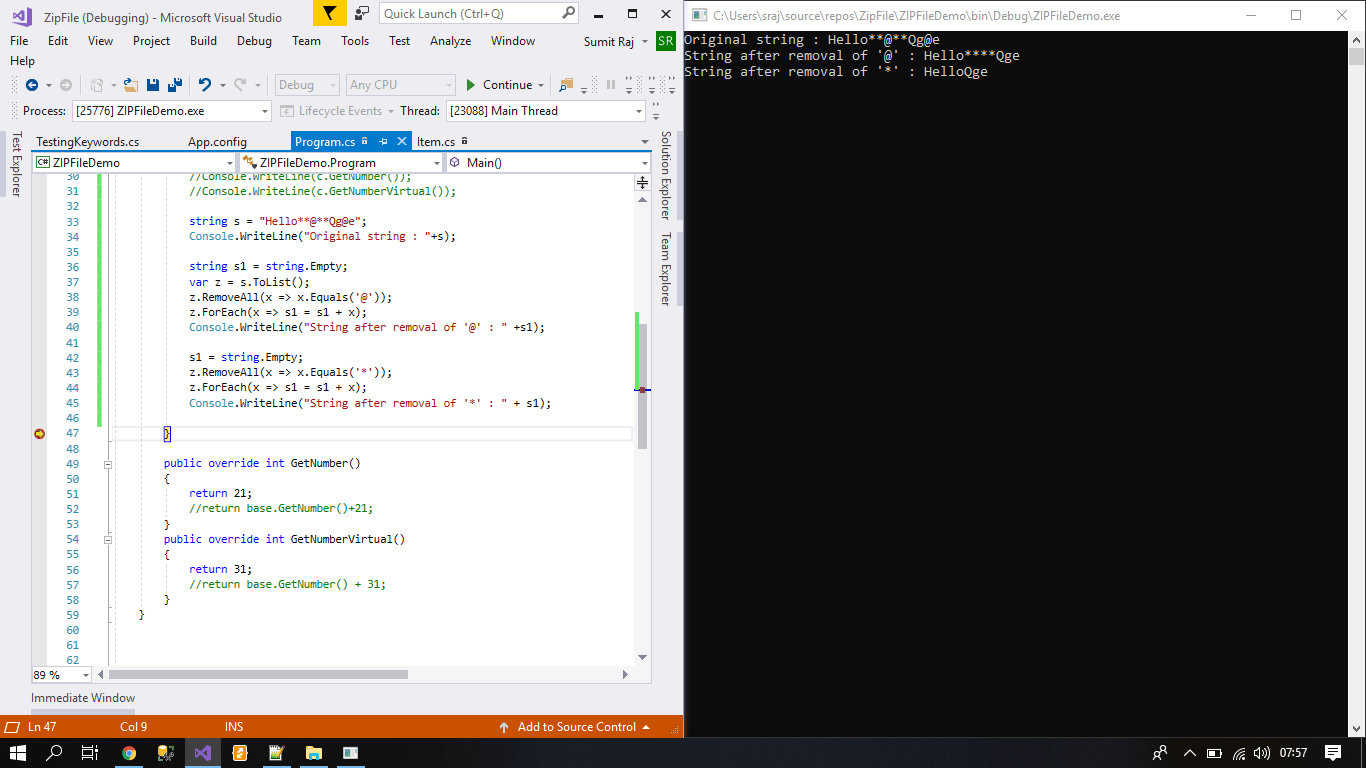Open the Solution Explorer side tab
This screenshot has height=768, width=1366.
point(665,175)
